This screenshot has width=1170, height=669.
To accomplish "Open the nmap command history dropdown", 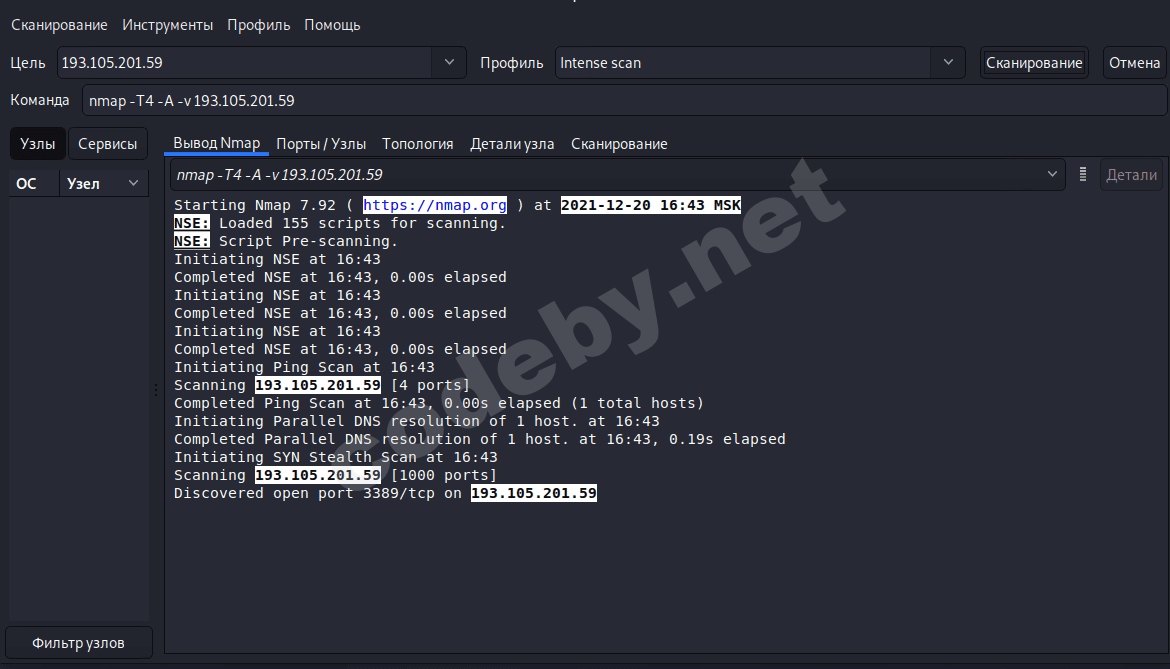I will (x=1053, y=174).
